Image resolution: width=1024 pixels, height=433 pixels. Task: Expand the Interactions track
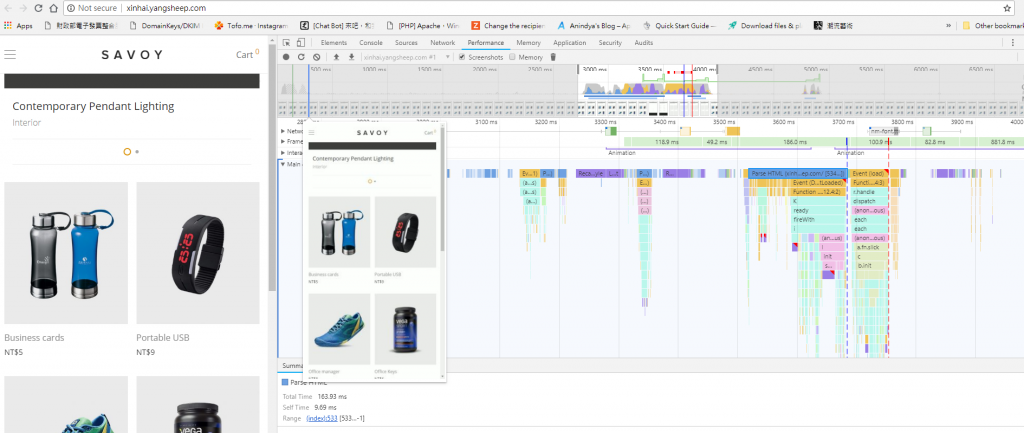click(283, 152)
